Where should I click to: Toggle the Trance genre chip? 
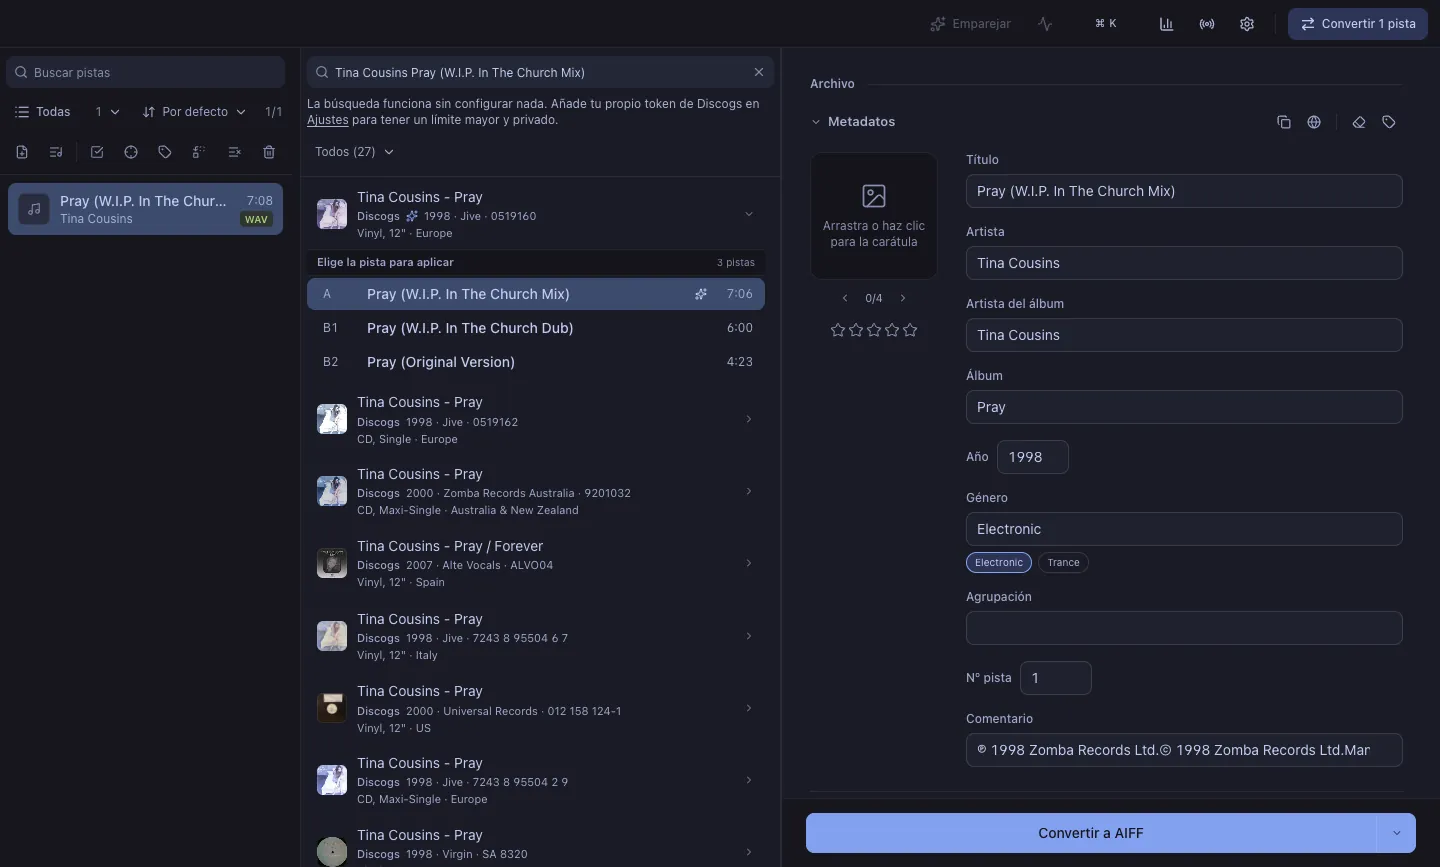[x=1064, y=563]
